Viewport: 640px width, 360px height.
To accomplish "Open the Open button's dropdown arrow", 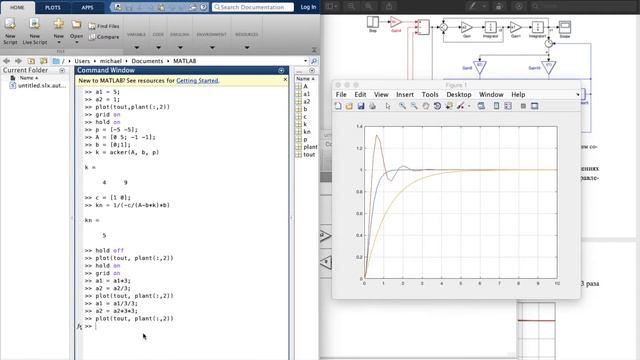I will click(76, 42).
